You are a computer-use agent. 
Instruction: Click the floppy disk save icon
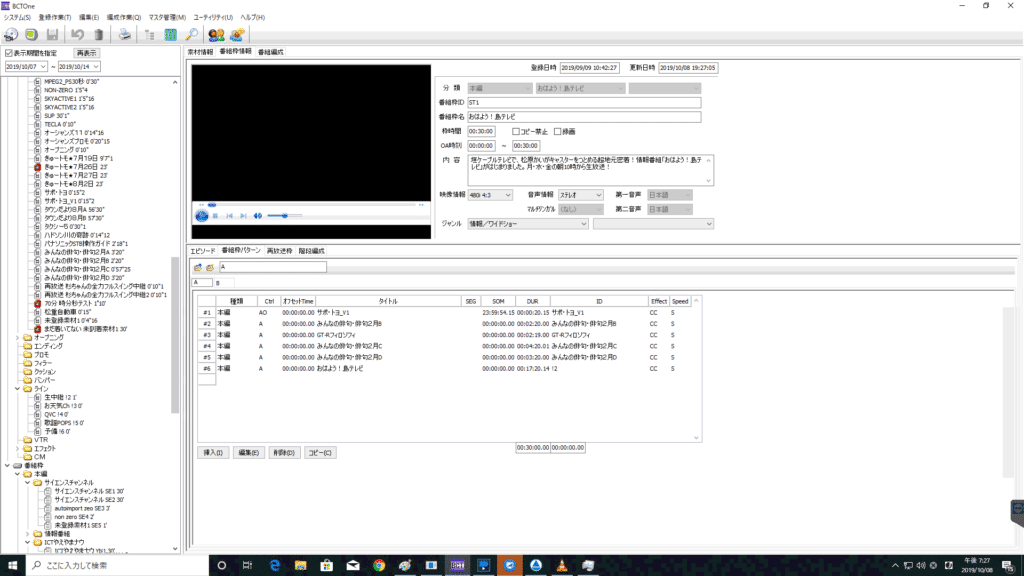(x=52, y=35)
